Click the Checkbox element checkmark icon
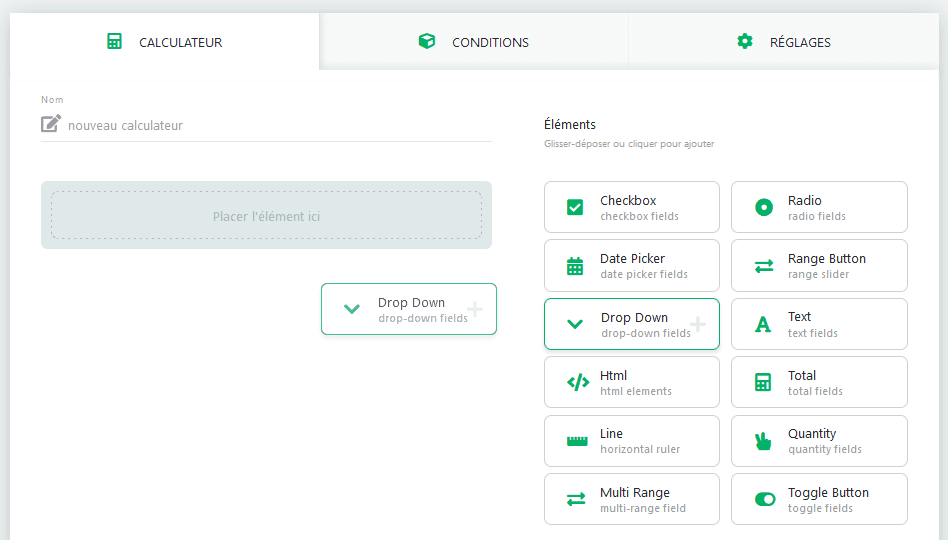The height and width of the screenshot is (540, 948). pos(575,208)
